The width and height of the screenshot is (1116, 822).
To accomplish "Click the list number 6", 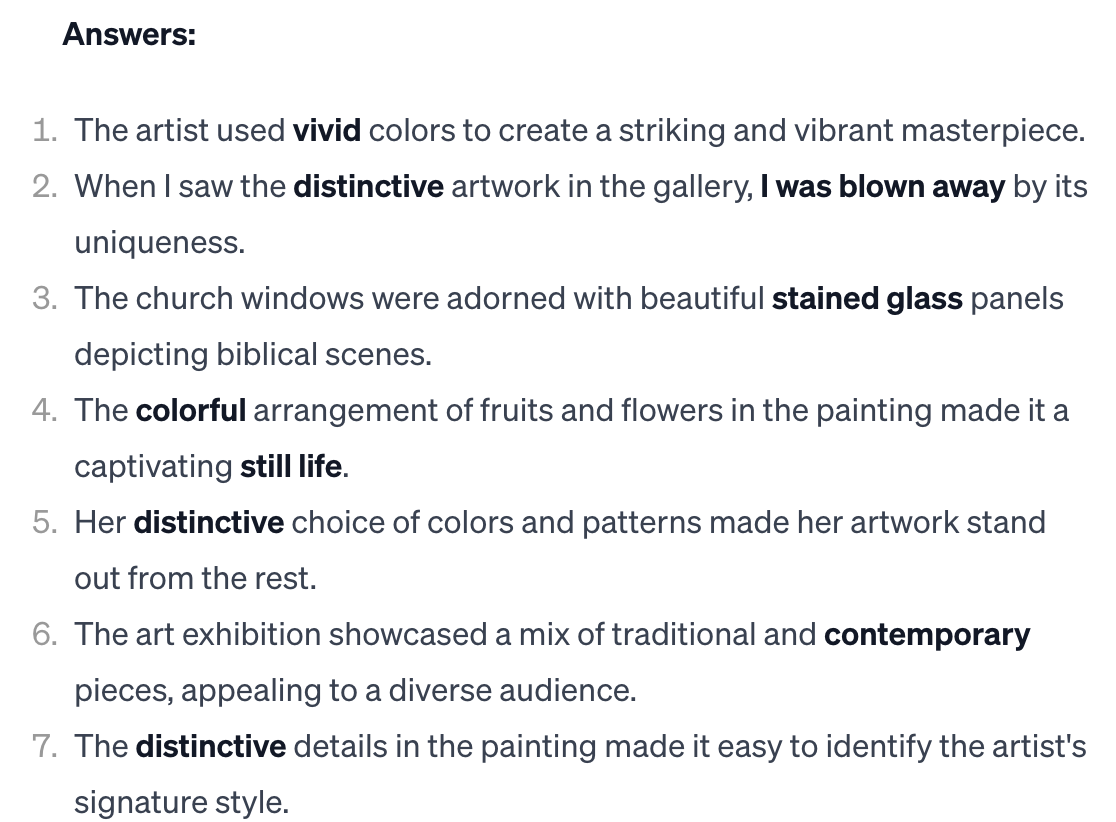I will coord(44,635).
